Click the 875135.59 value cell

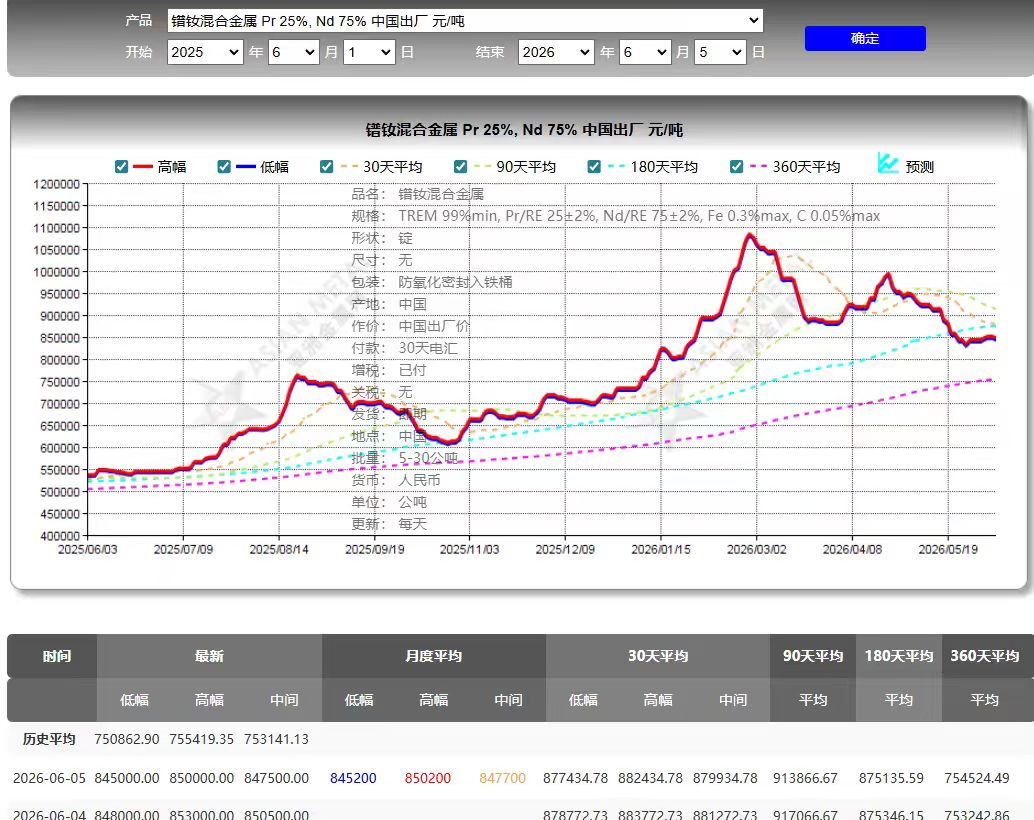click(892, 778)
